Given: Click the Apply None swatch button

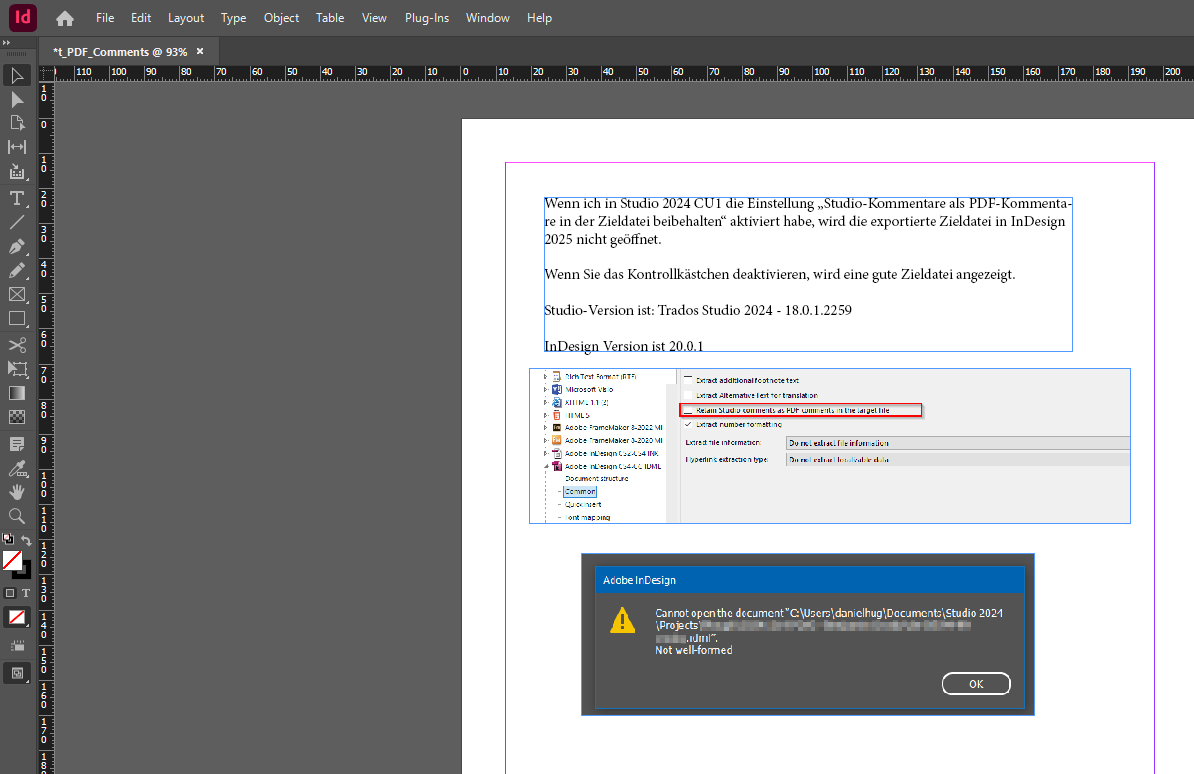Looking at the screenshot, I should [17, 617].
